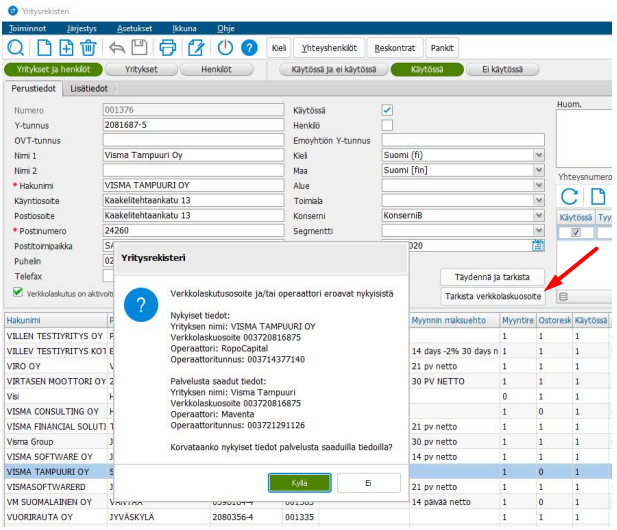Click new document icon under Yhteysnumero
Viewport: 617px width, 530px height.
click(598, 196)
